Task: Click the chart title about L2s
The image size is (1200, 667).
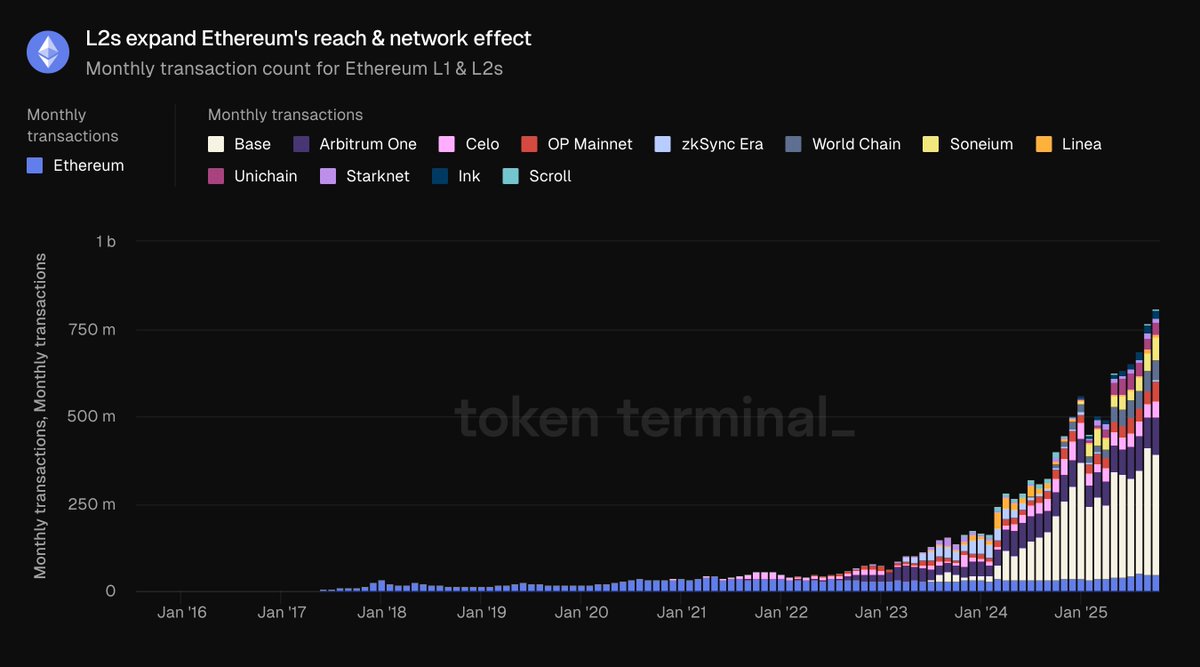Action: coord(308,39)
